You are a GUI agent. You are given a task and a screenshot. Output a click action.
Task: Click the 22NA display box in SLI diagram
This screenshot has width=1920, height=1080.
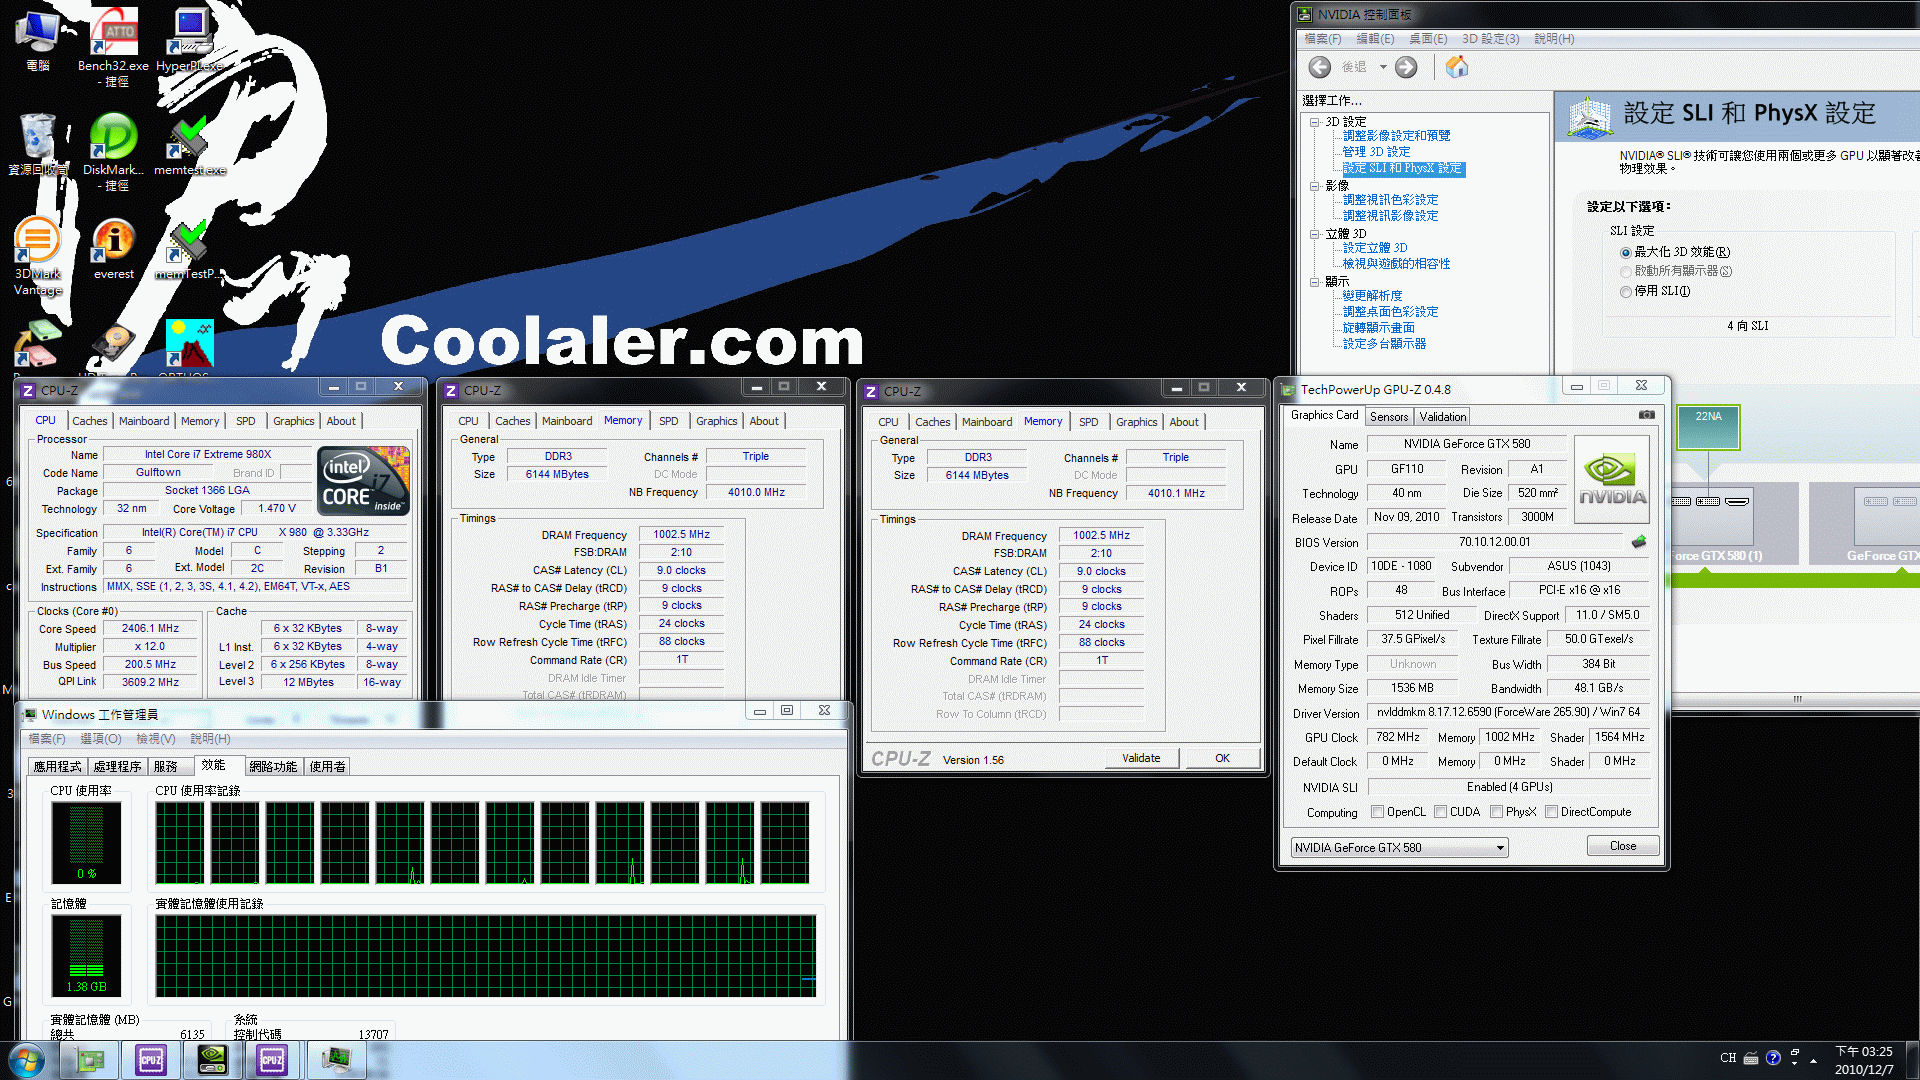pos(1708,428)
